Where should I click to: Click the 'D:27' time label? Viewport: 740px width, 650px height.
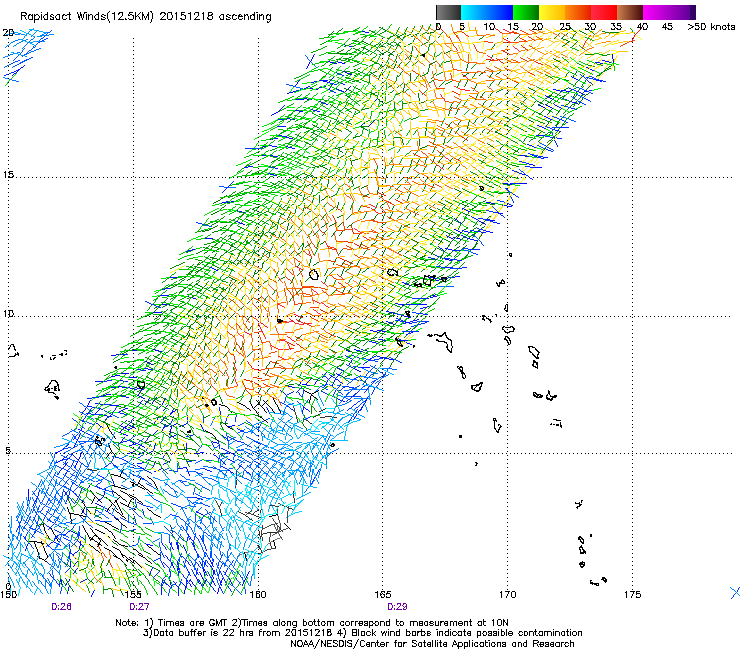(x=139, y=607)
